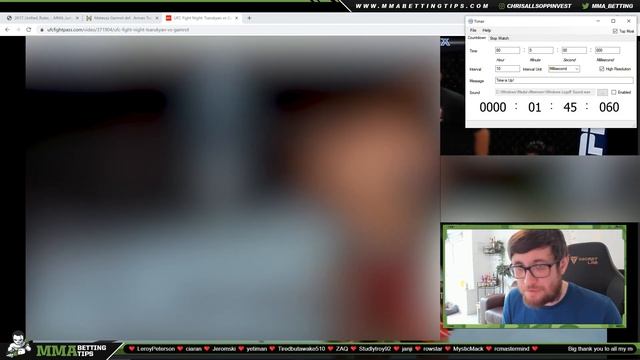Switch to the 2017 Unified Rules tab

pyautogui.click(x=42, y=18)
